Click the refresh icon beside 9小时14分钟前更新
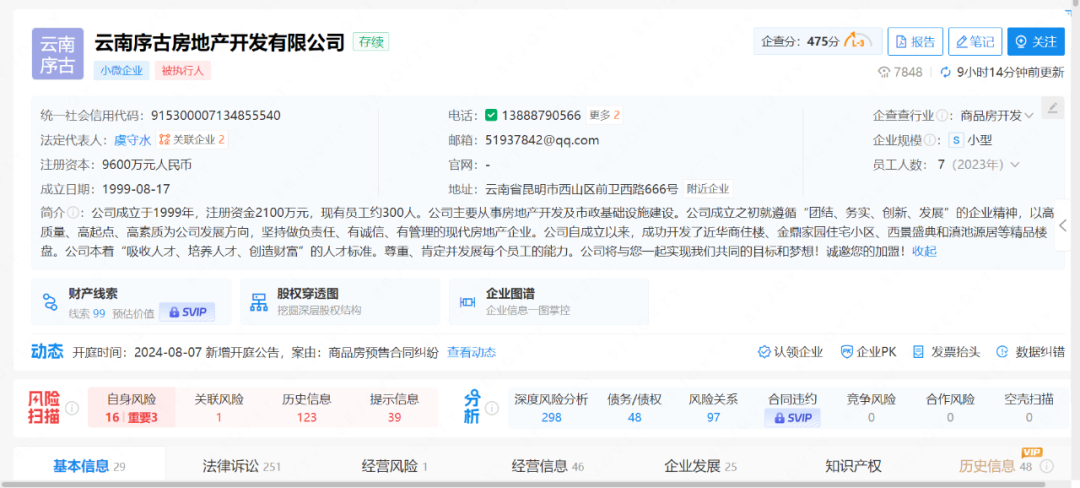Screen dimensions: 1080x488 coord(945,72)
